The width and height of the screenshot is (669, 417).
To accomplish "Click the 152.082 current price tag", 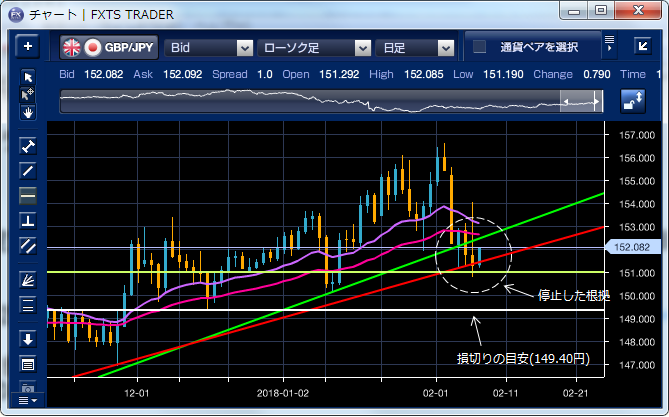I will (632, 247).
